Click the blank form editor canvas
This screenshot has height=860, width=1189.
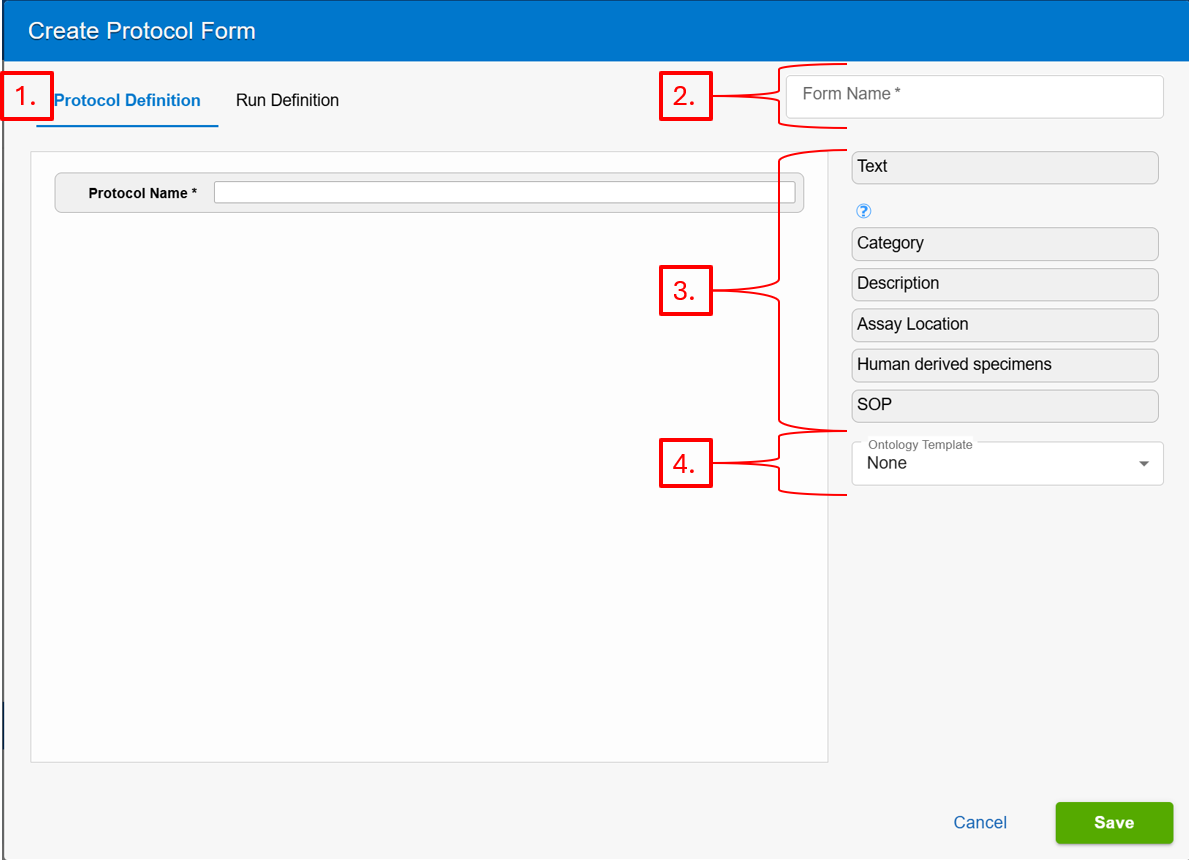point(430,500)
